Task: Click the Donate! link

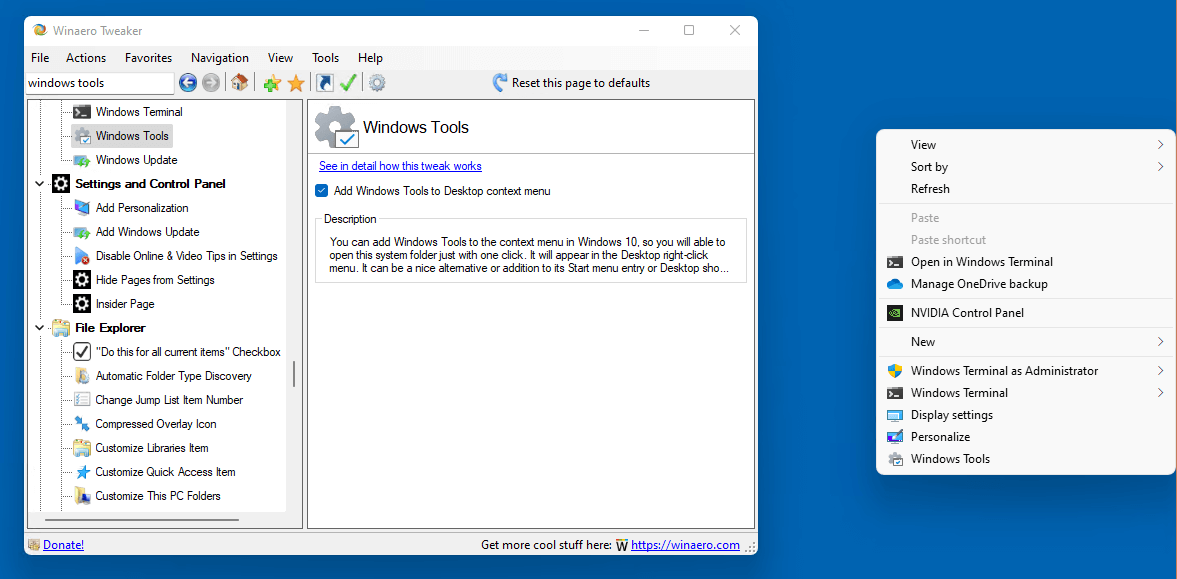Action: point(64,545)
